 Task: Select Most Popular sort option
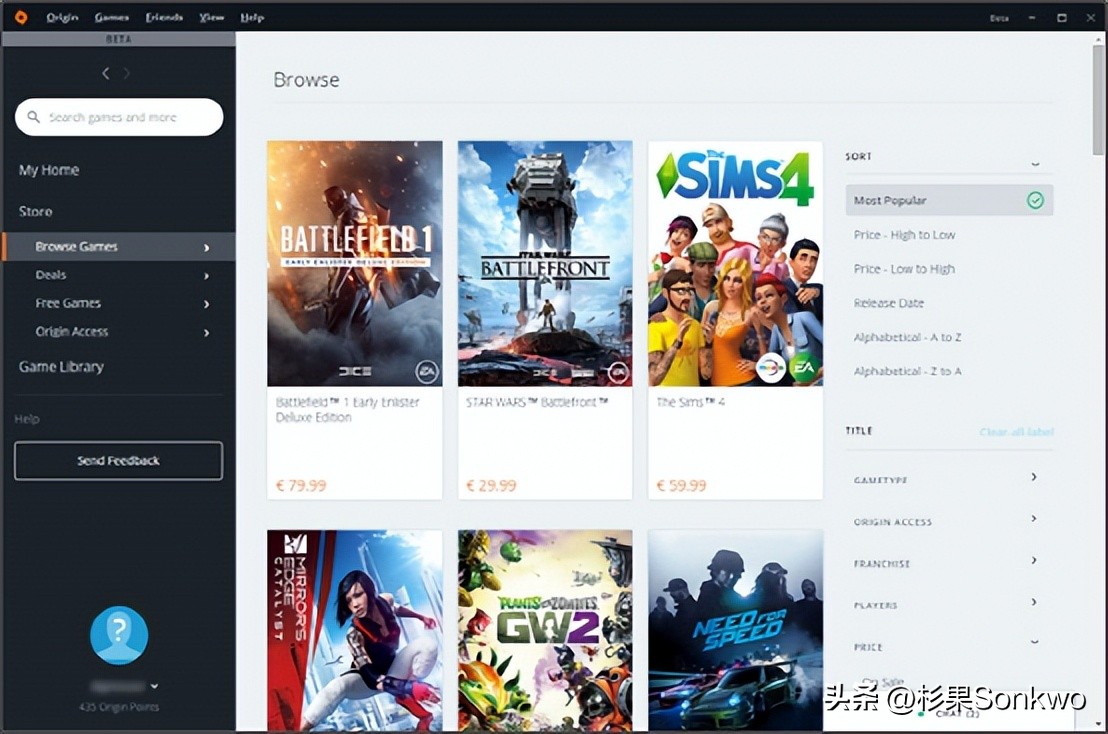click(949, 201)
